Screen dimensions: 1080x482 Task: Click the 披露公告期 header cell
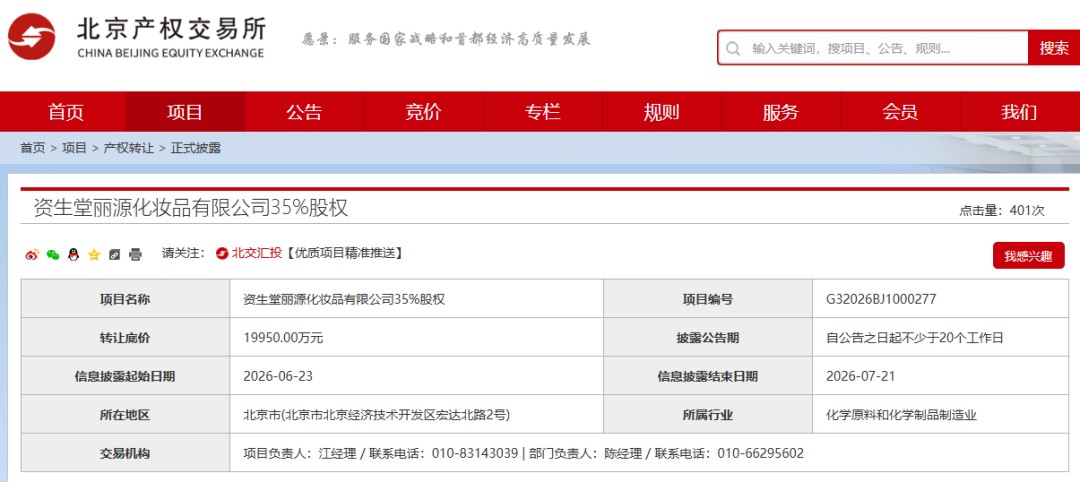[x=707, y=338]
